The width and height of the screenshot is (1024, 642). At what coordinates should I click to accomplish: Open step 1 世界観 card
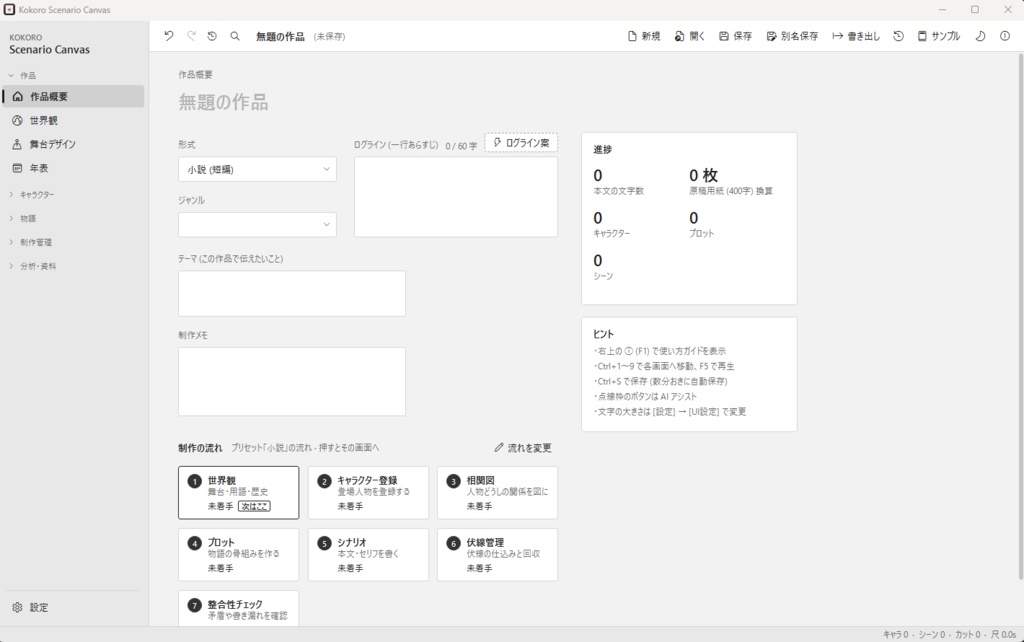(x=238, y=492)
